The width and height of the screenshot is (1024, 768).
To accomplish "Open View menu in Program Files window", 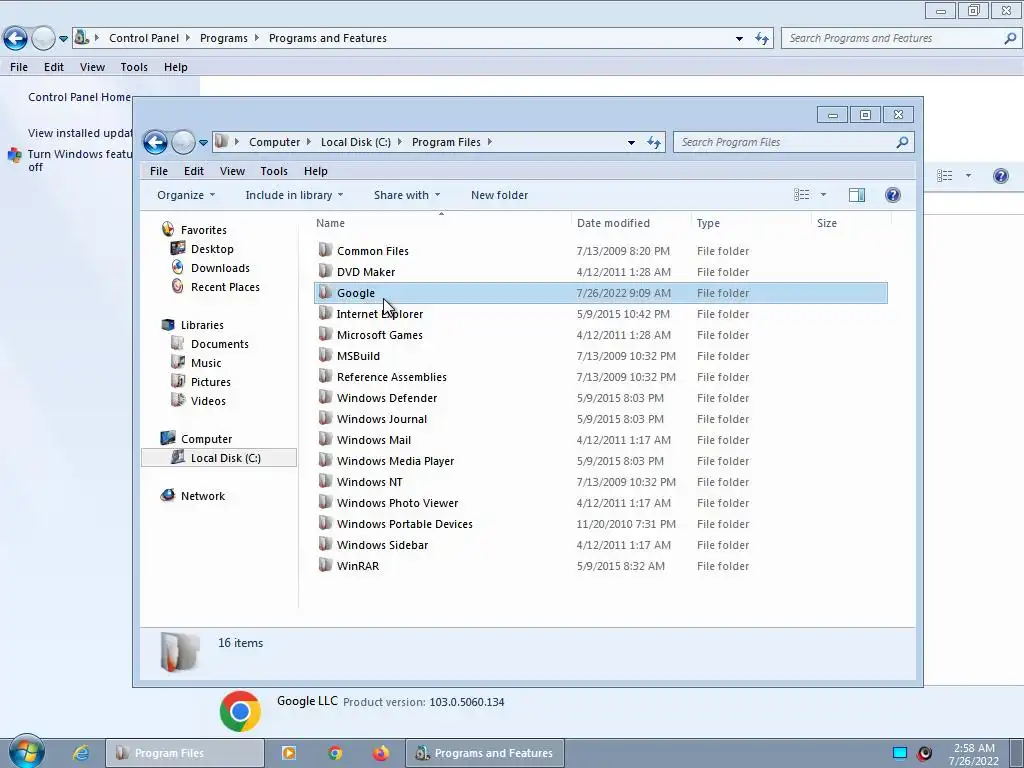I will (x=232, y=171).
